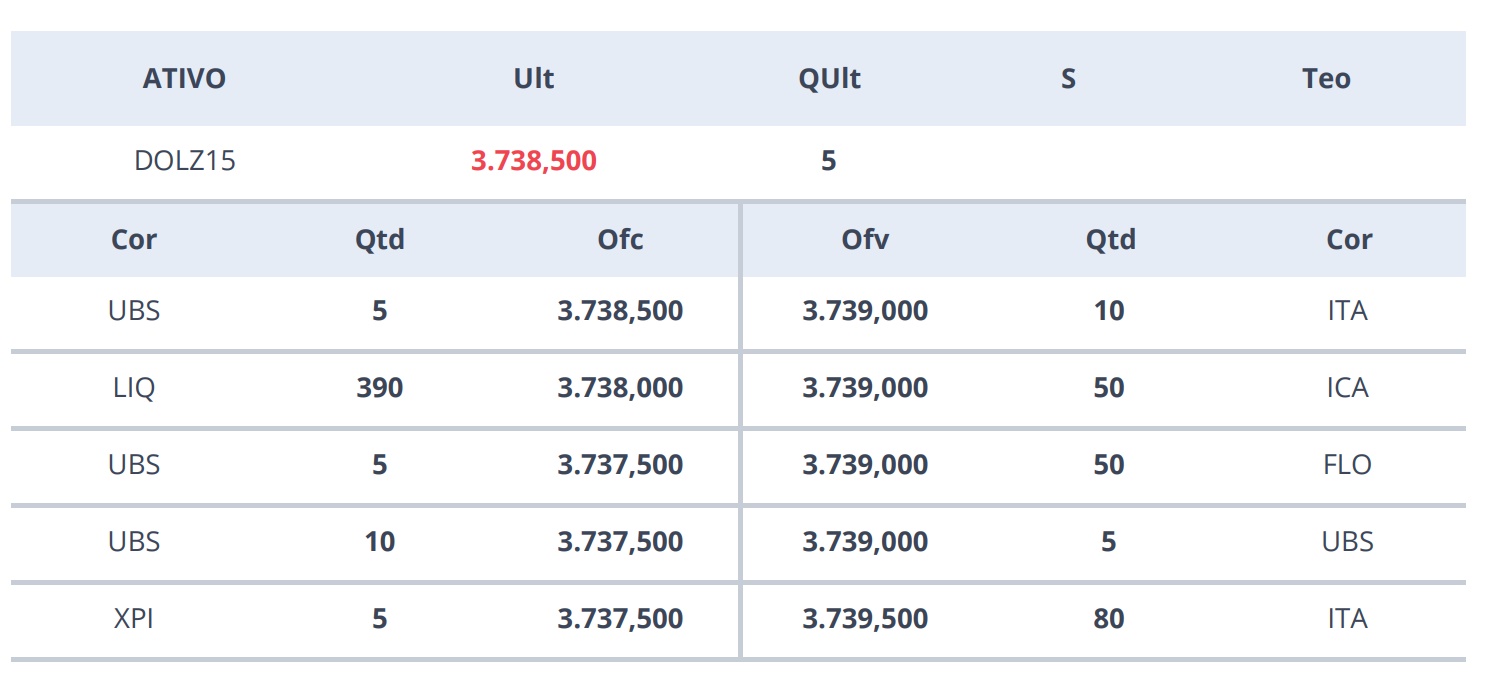Click the FLO broker on ask side
This screenshot has width=1494, height=678.
1347,465
